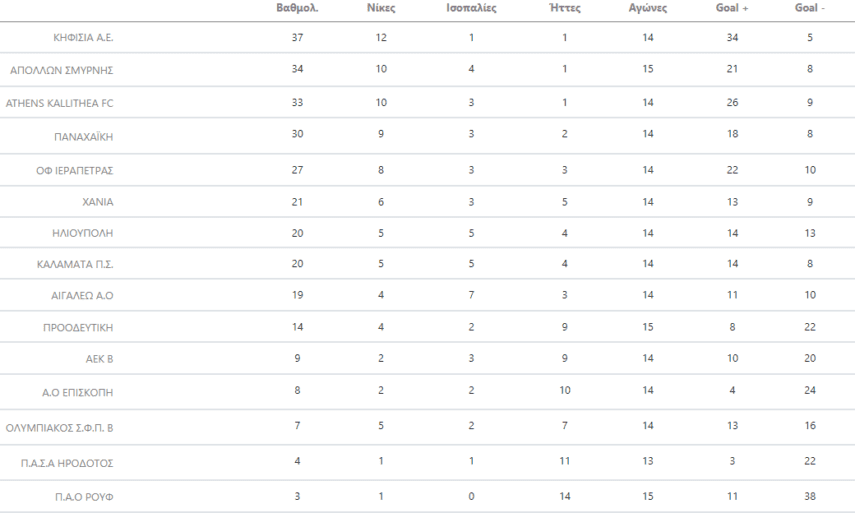Screen dimensions: 855x513
Task: Click the ΟΛΥΜΠΙΑΚΟΣ Σ.Φ.Π. Β team name
Action: coord(59,427)
